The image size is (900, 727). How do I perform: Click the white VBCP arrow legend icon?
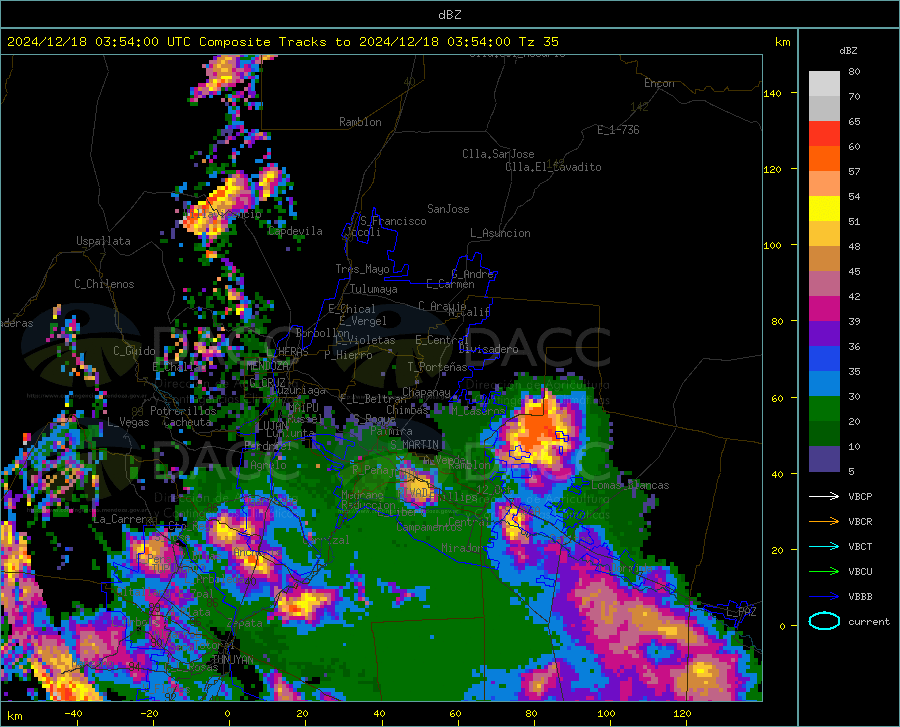[824, 496]
